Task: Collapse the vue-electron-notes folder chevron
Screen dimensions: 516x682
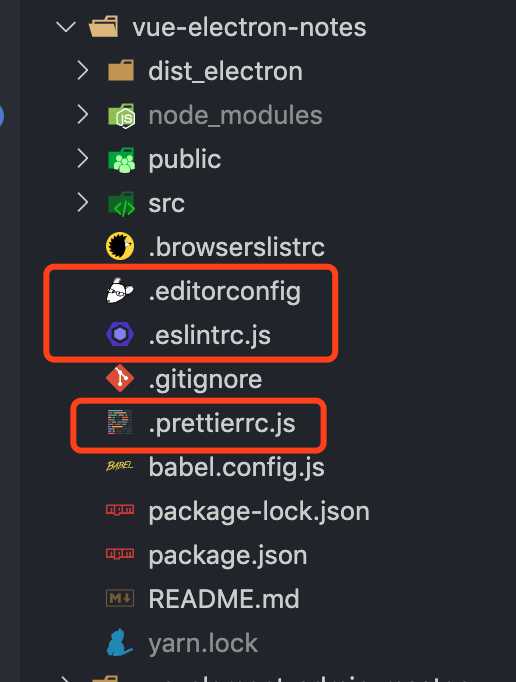Action: tap(66, 27)
